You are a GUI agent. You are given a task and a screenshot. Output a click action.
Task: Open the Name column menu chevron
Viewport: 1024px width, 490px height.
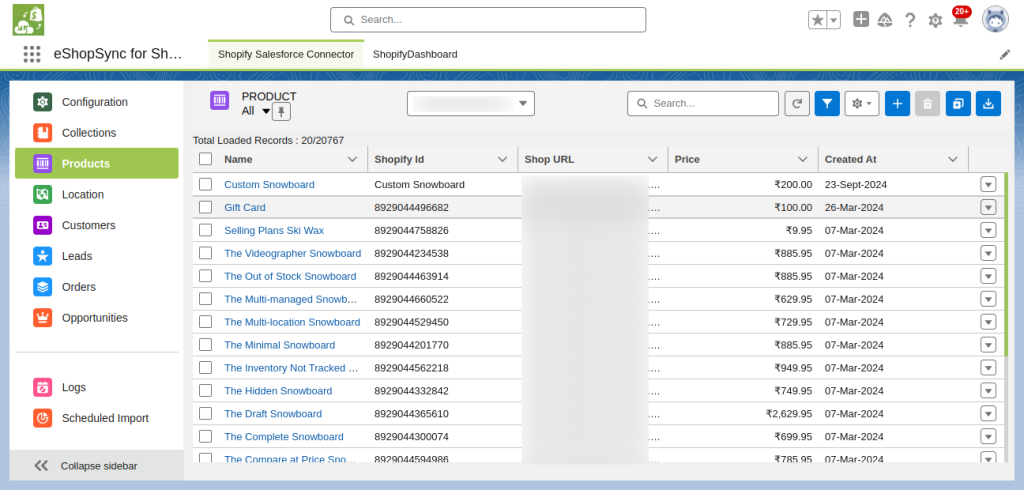tap(353, 159)
